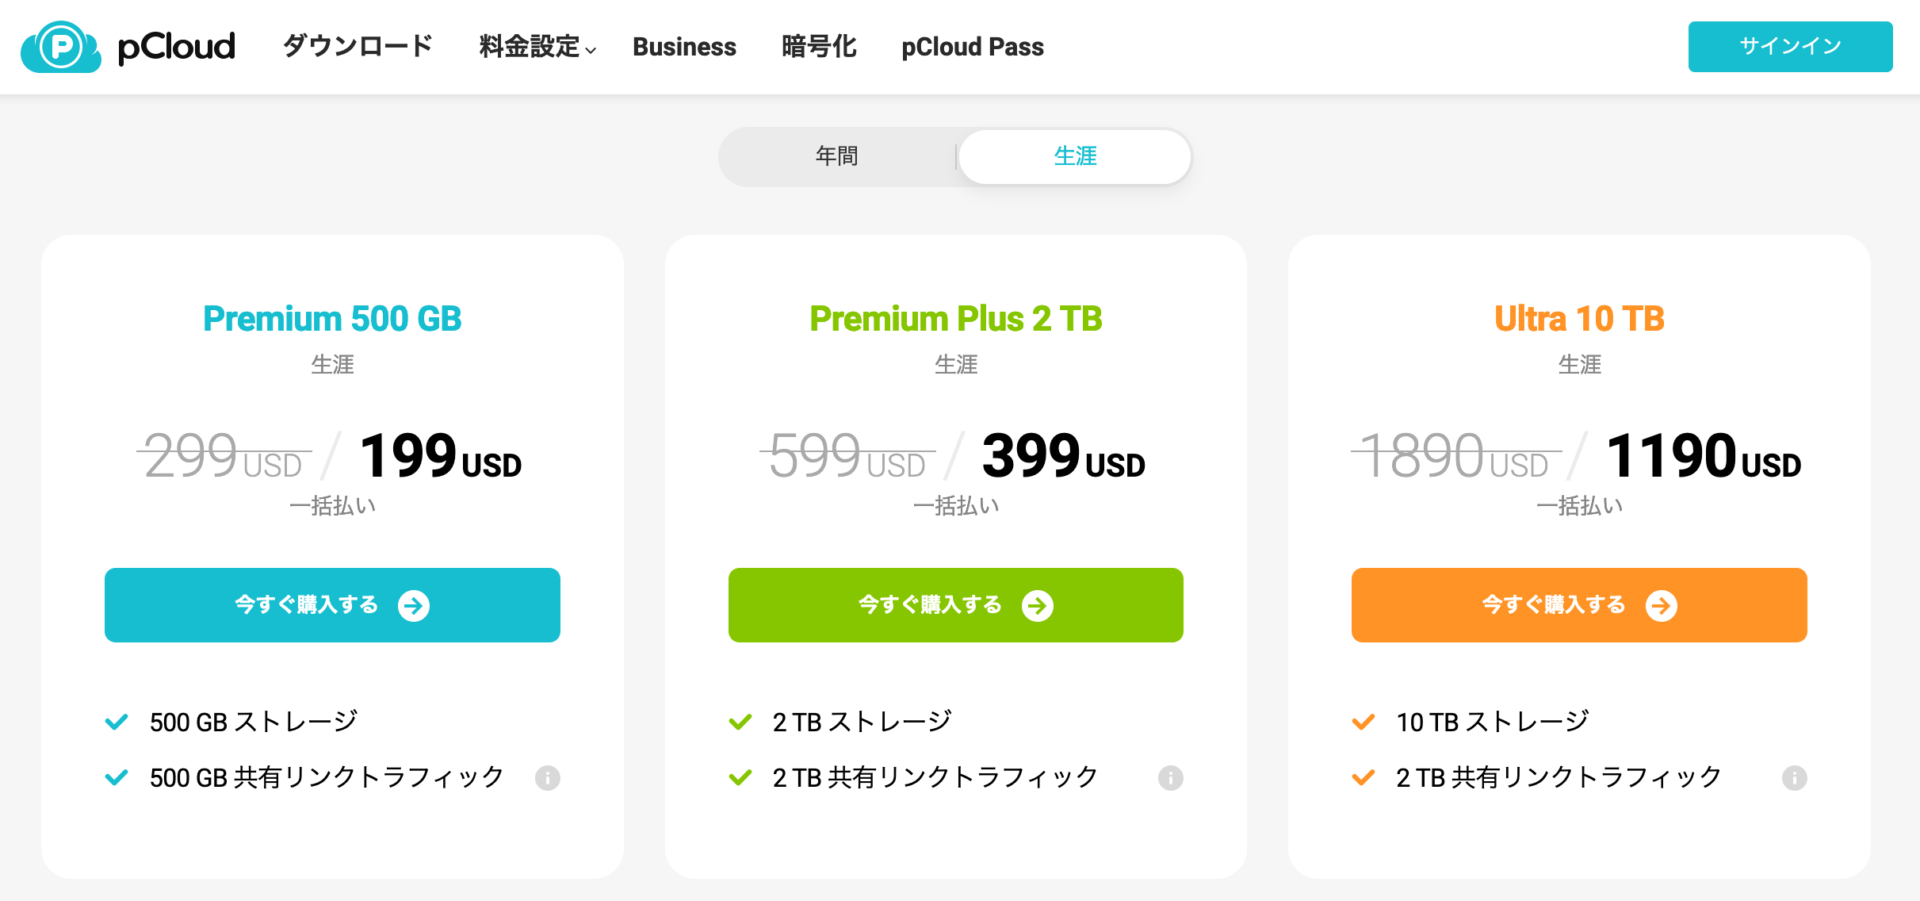Open the Business menu item
Screen dimensions: 1920x901
coord(684,47)
